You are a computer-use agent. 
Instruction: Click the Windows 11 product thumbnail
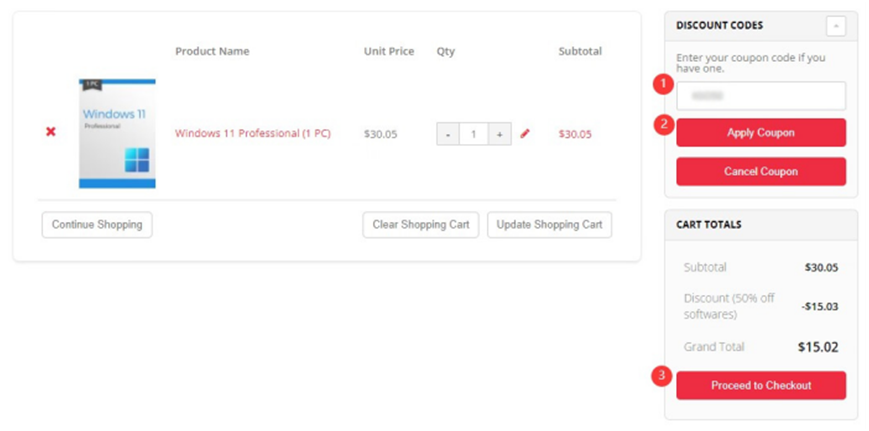click(117, 133)
